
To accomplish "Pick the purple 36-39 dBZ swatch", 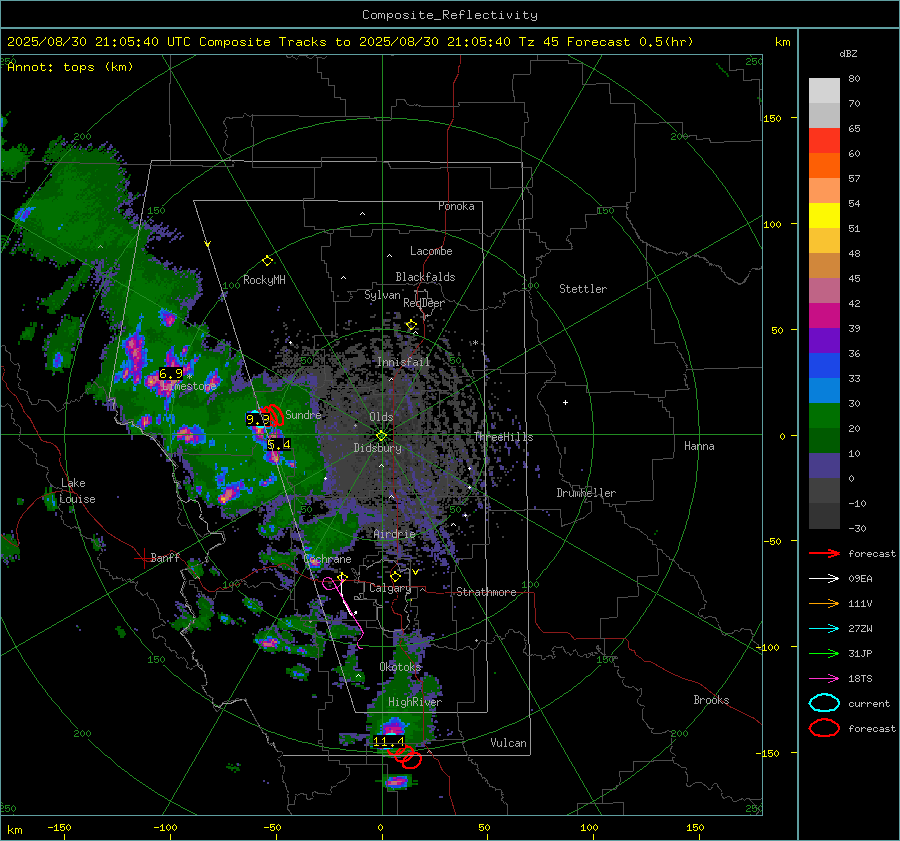I will [x=824, y=341].
